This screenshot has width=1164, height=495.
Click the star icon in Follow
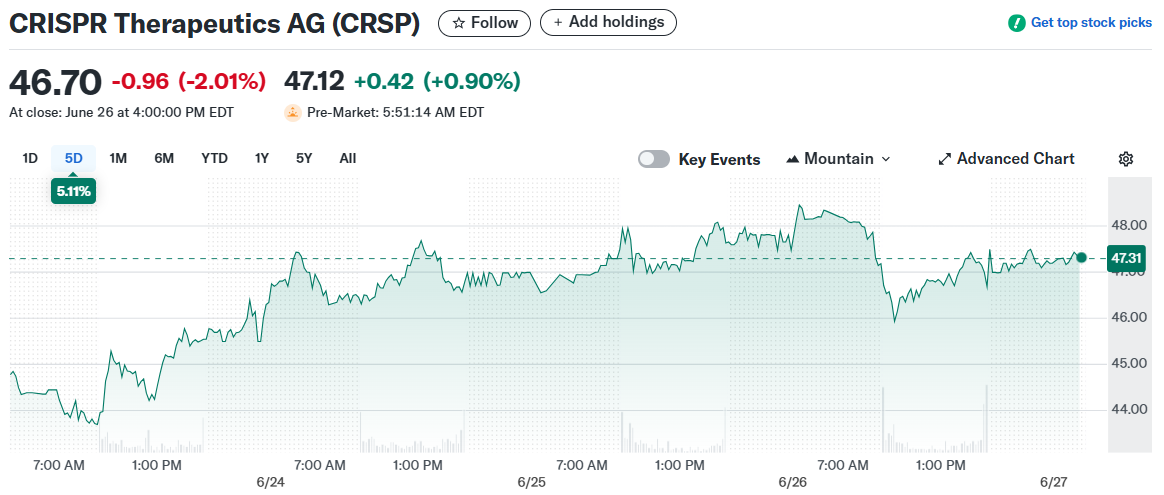[458, 24]
